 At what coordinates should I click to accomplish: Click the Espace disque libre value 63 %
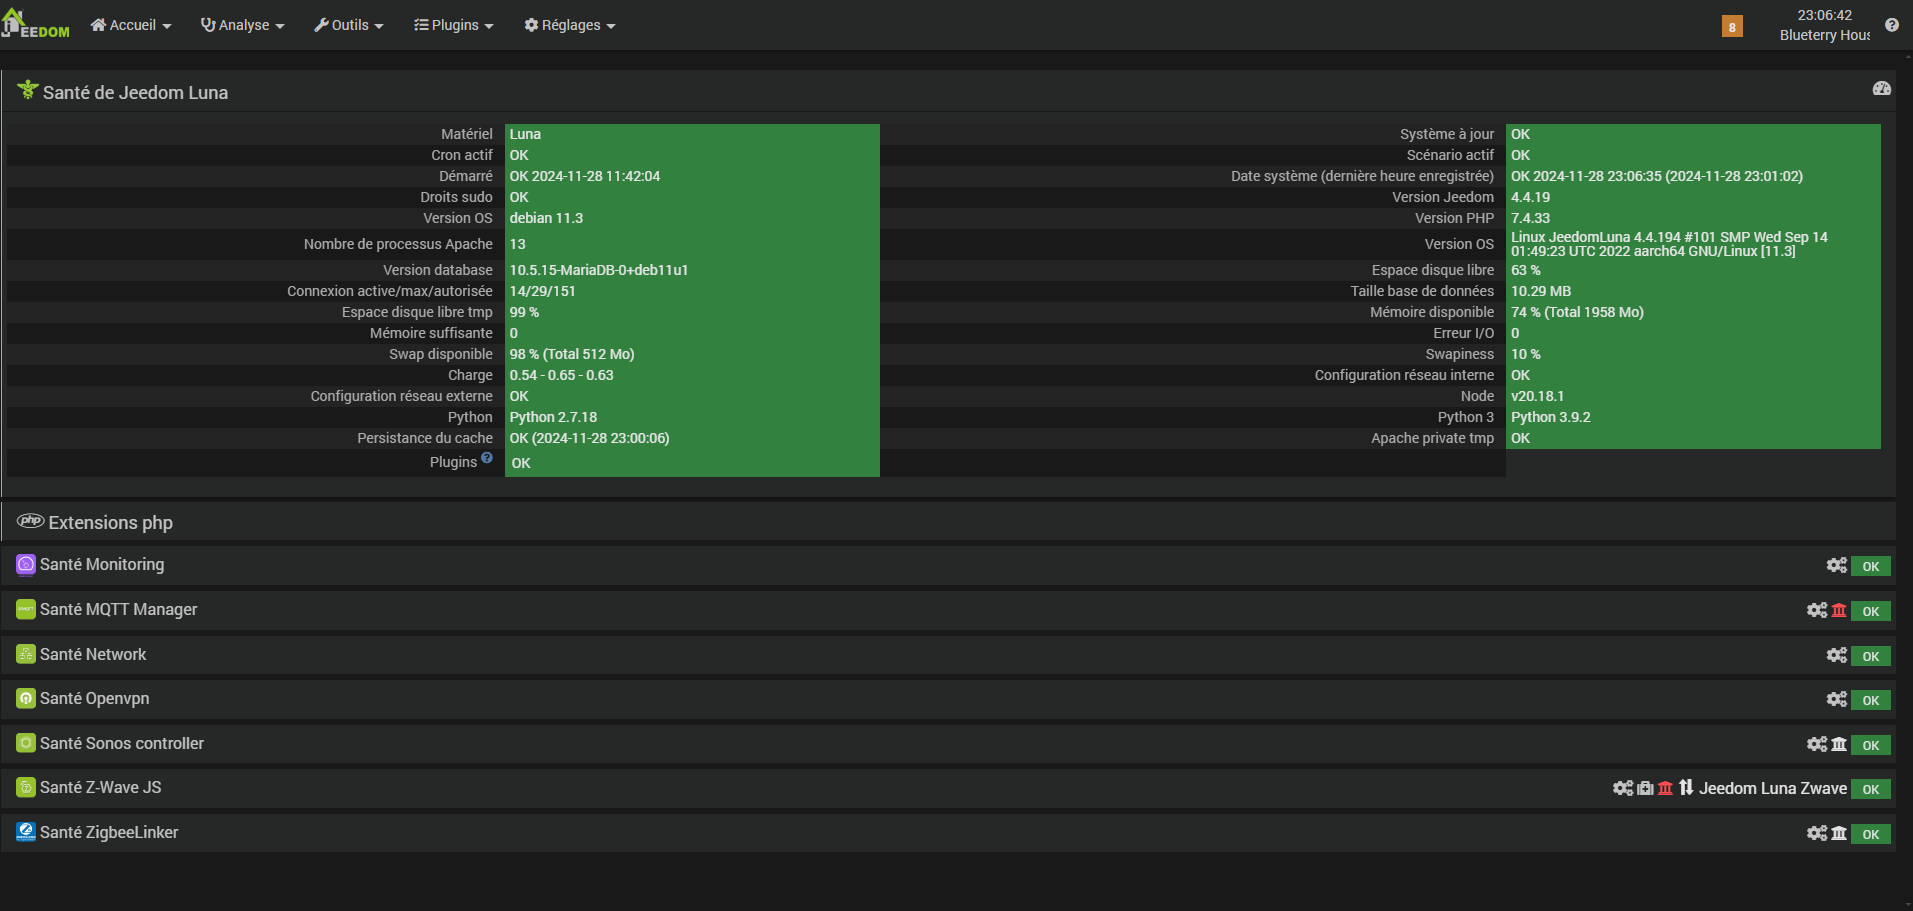tap(1525, 270)
